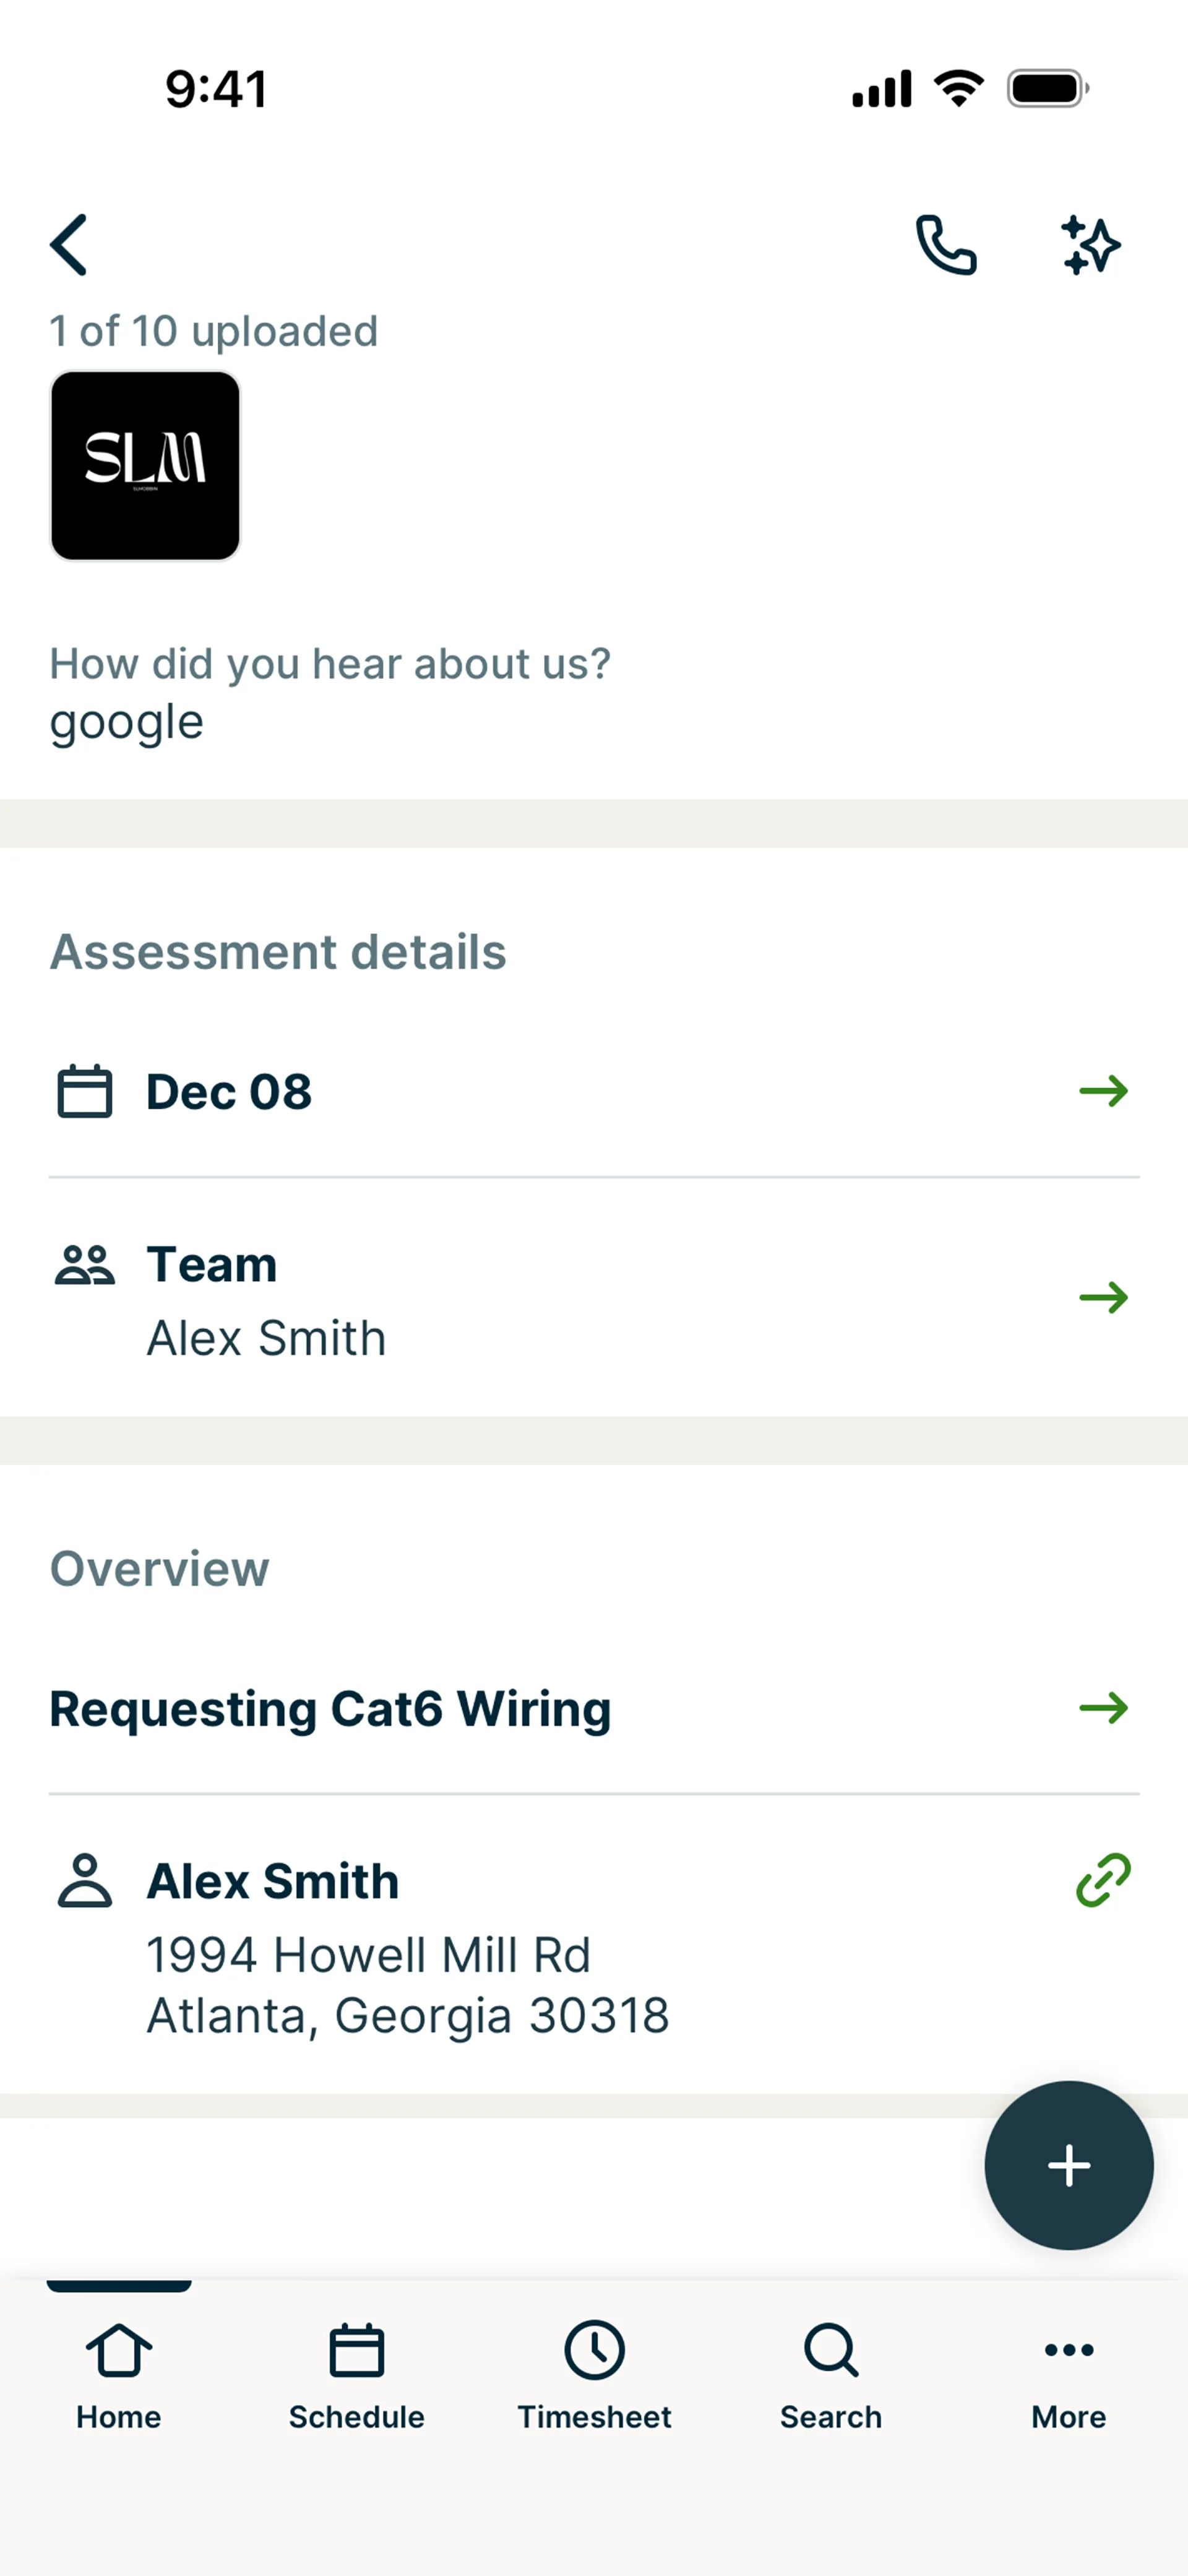Open the SLM uploaded image thumbnail
1188x2576 pixels.
point(145,466)
